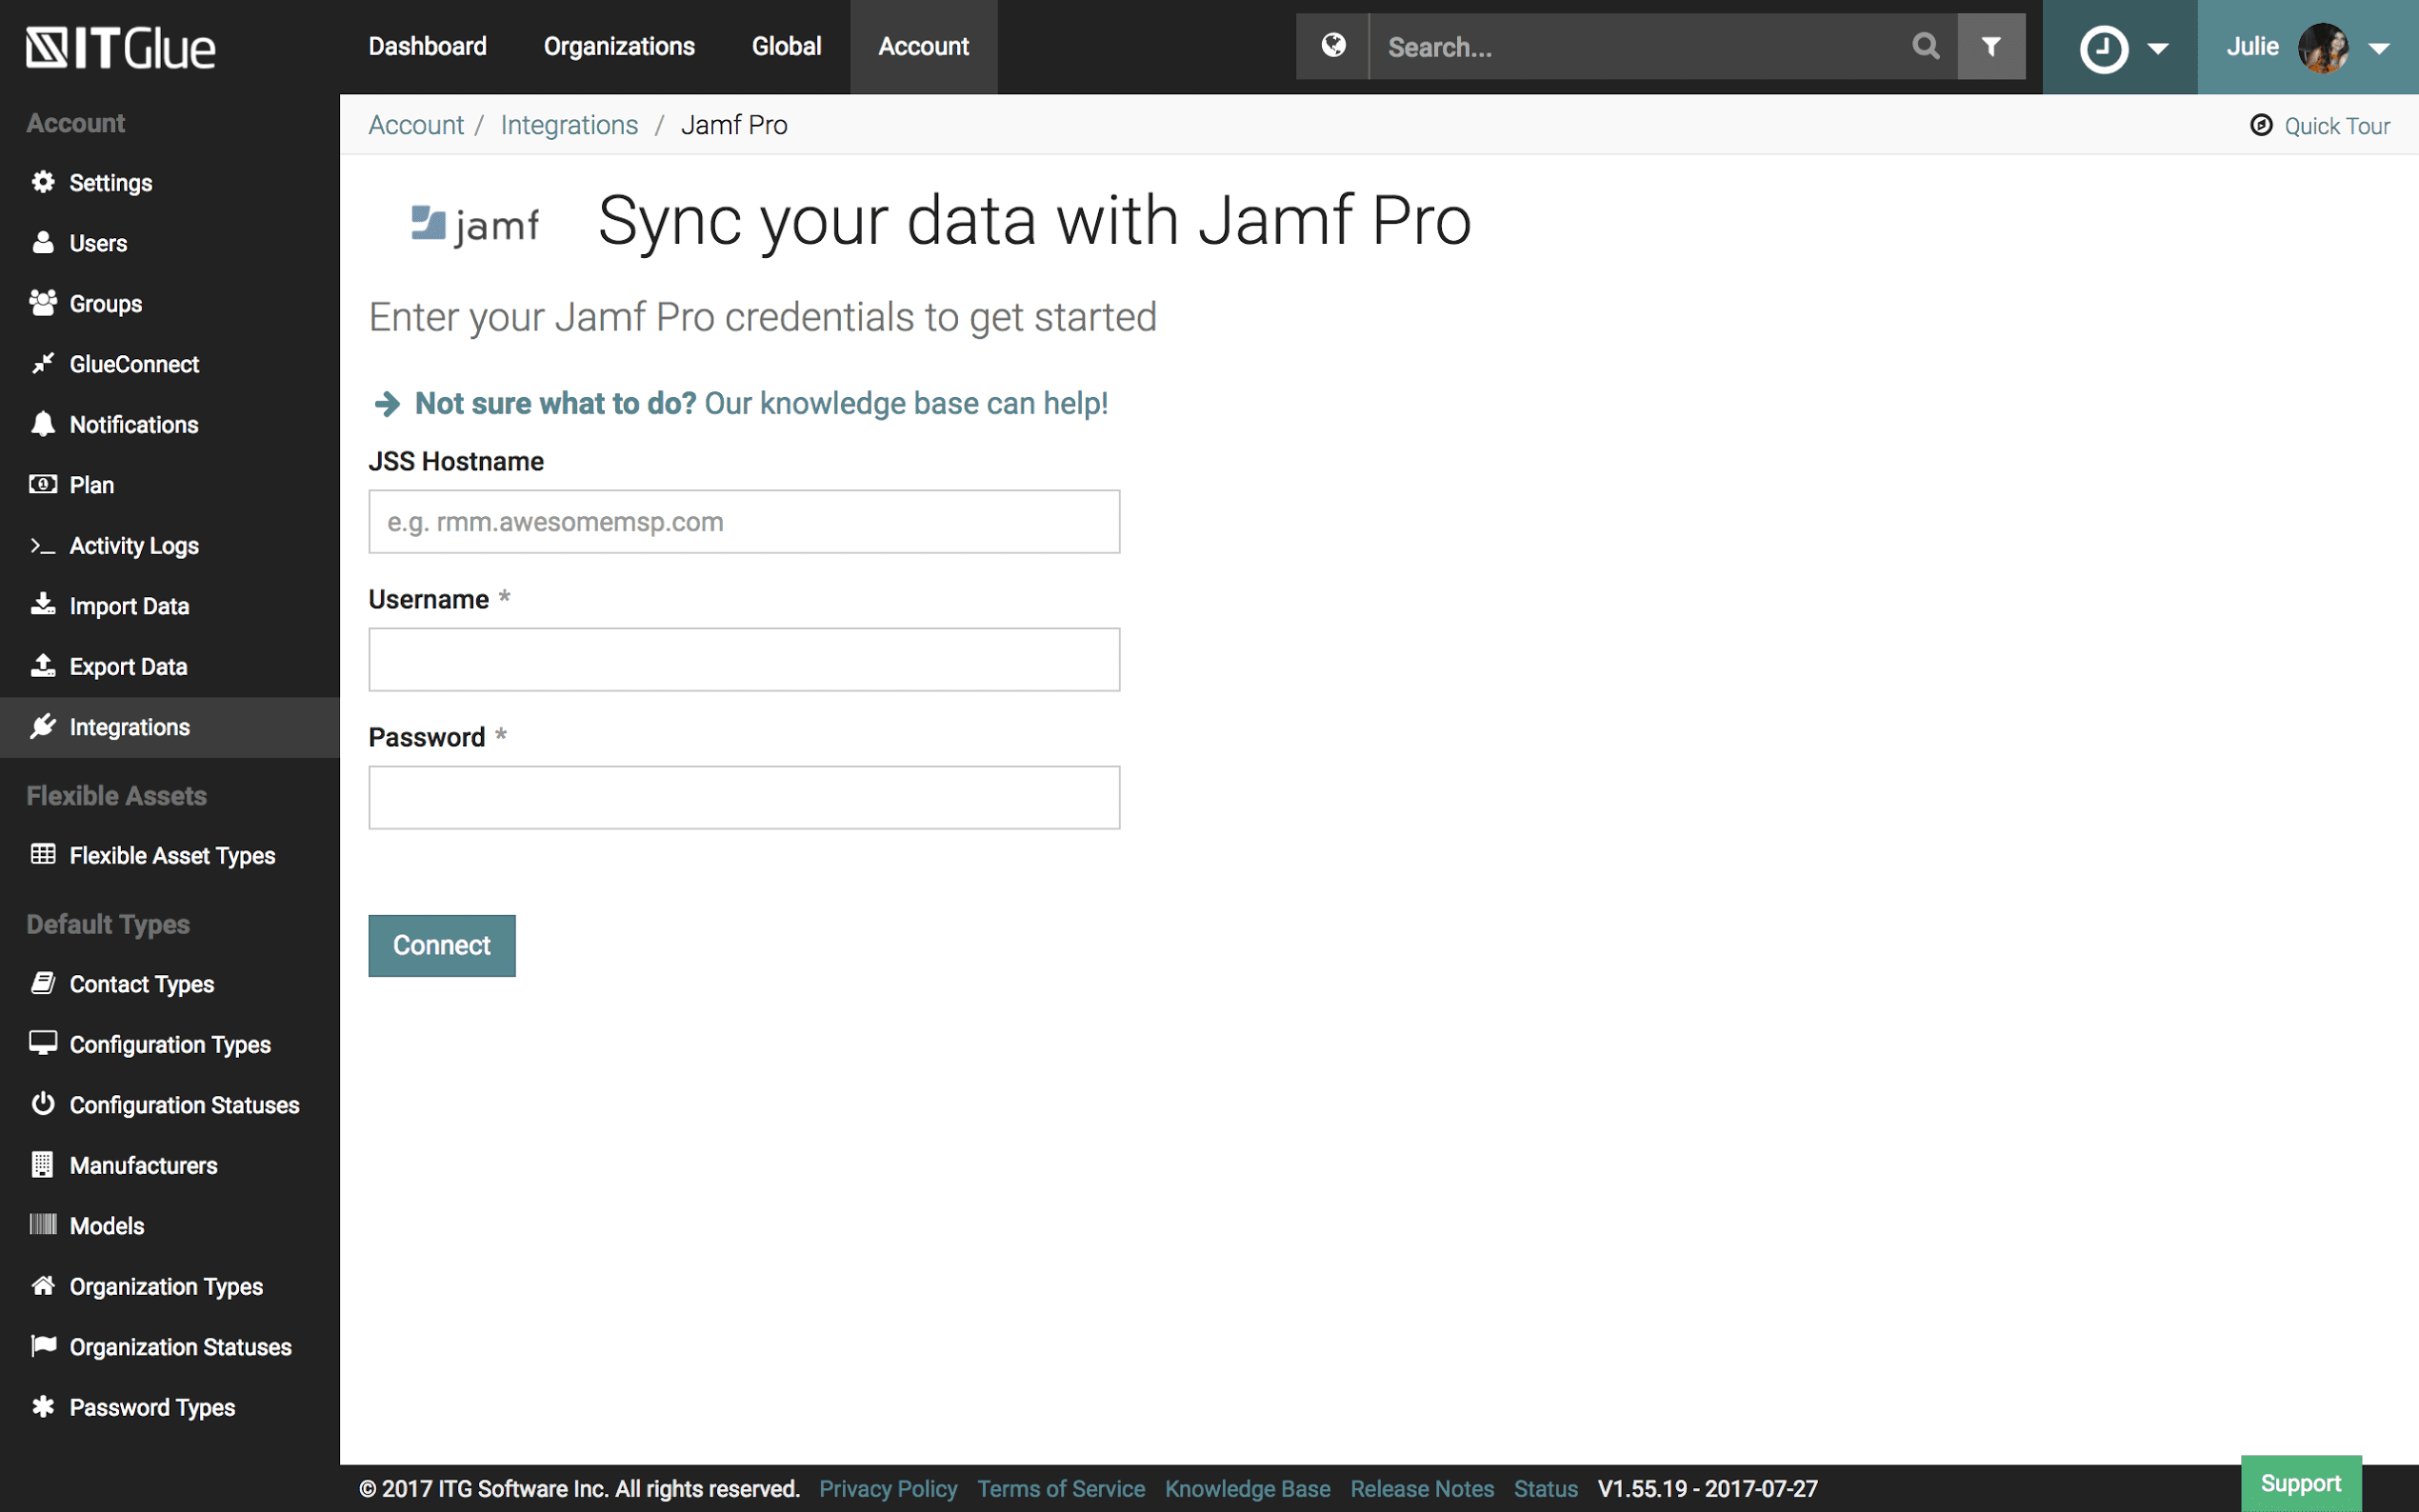This screenshot has height=1512, width=2419.
Task: Open the Knowledge Base footer link
Action: coord(1247,1488)
